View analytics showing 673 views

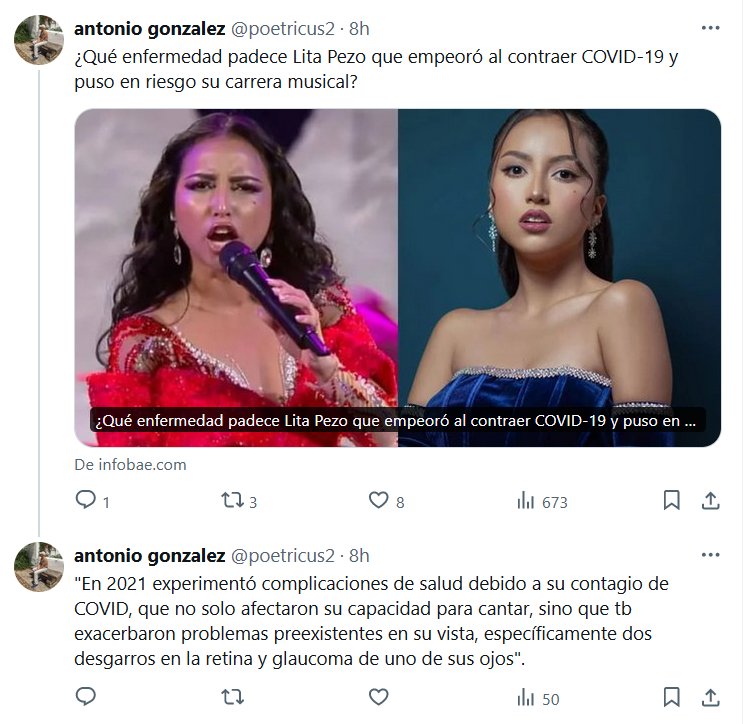pos(542,501)
